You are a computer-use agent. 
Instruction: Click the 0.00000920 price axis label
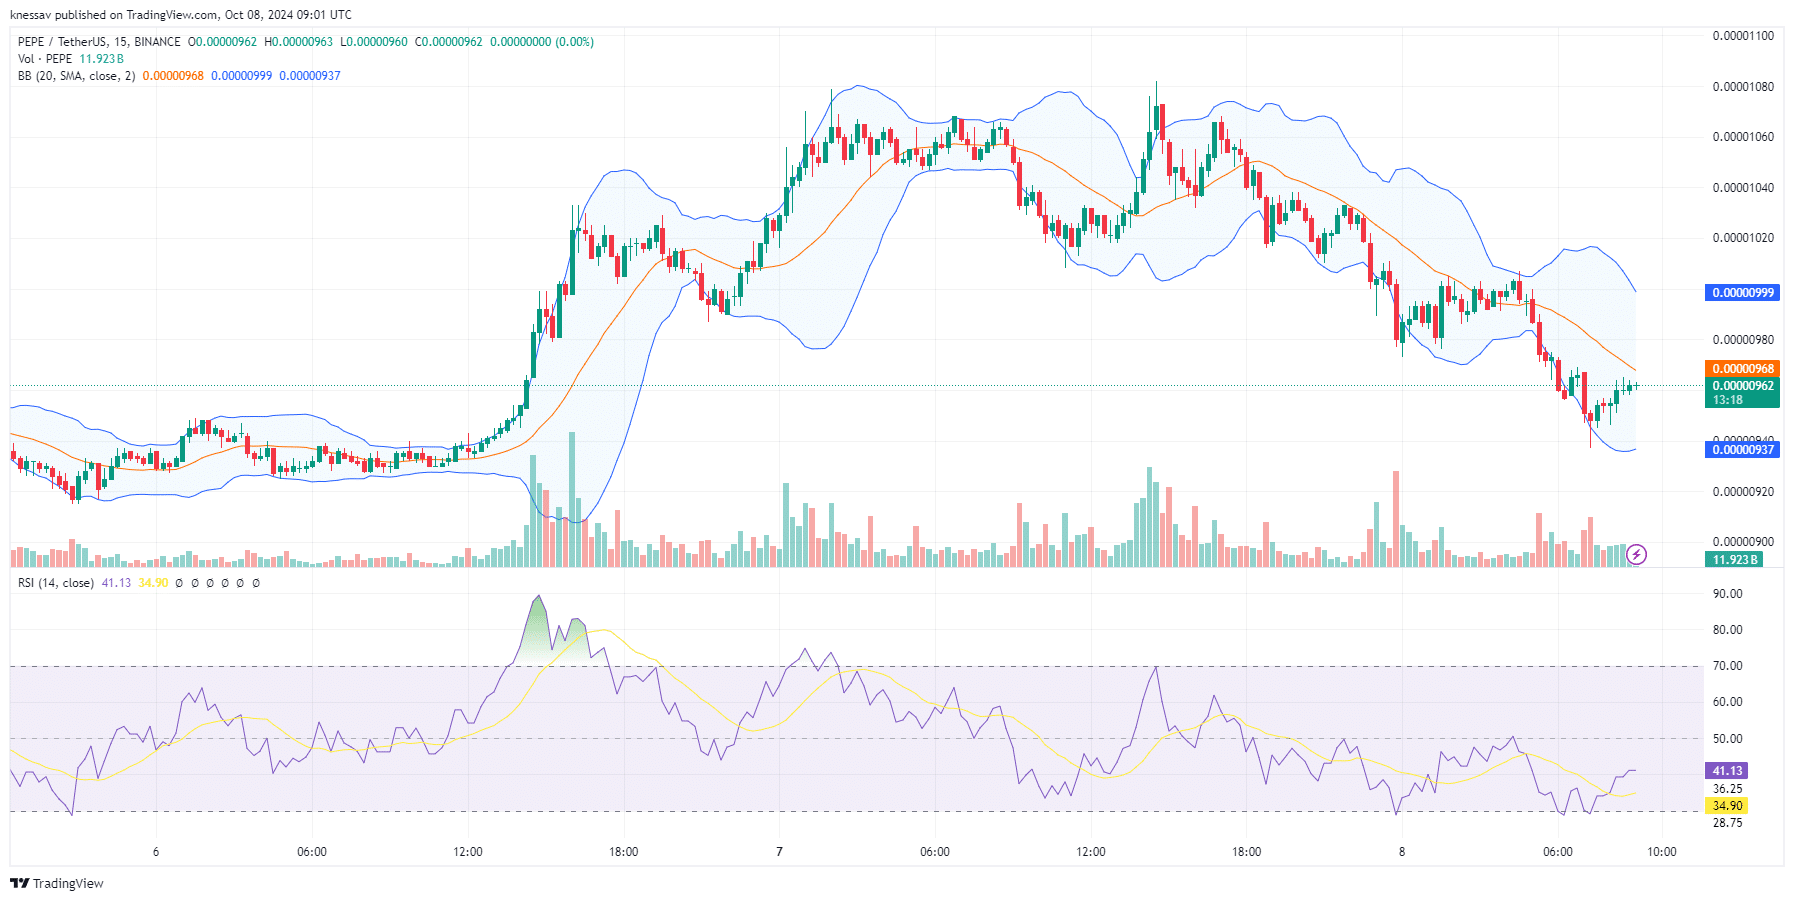point(1743,492)
